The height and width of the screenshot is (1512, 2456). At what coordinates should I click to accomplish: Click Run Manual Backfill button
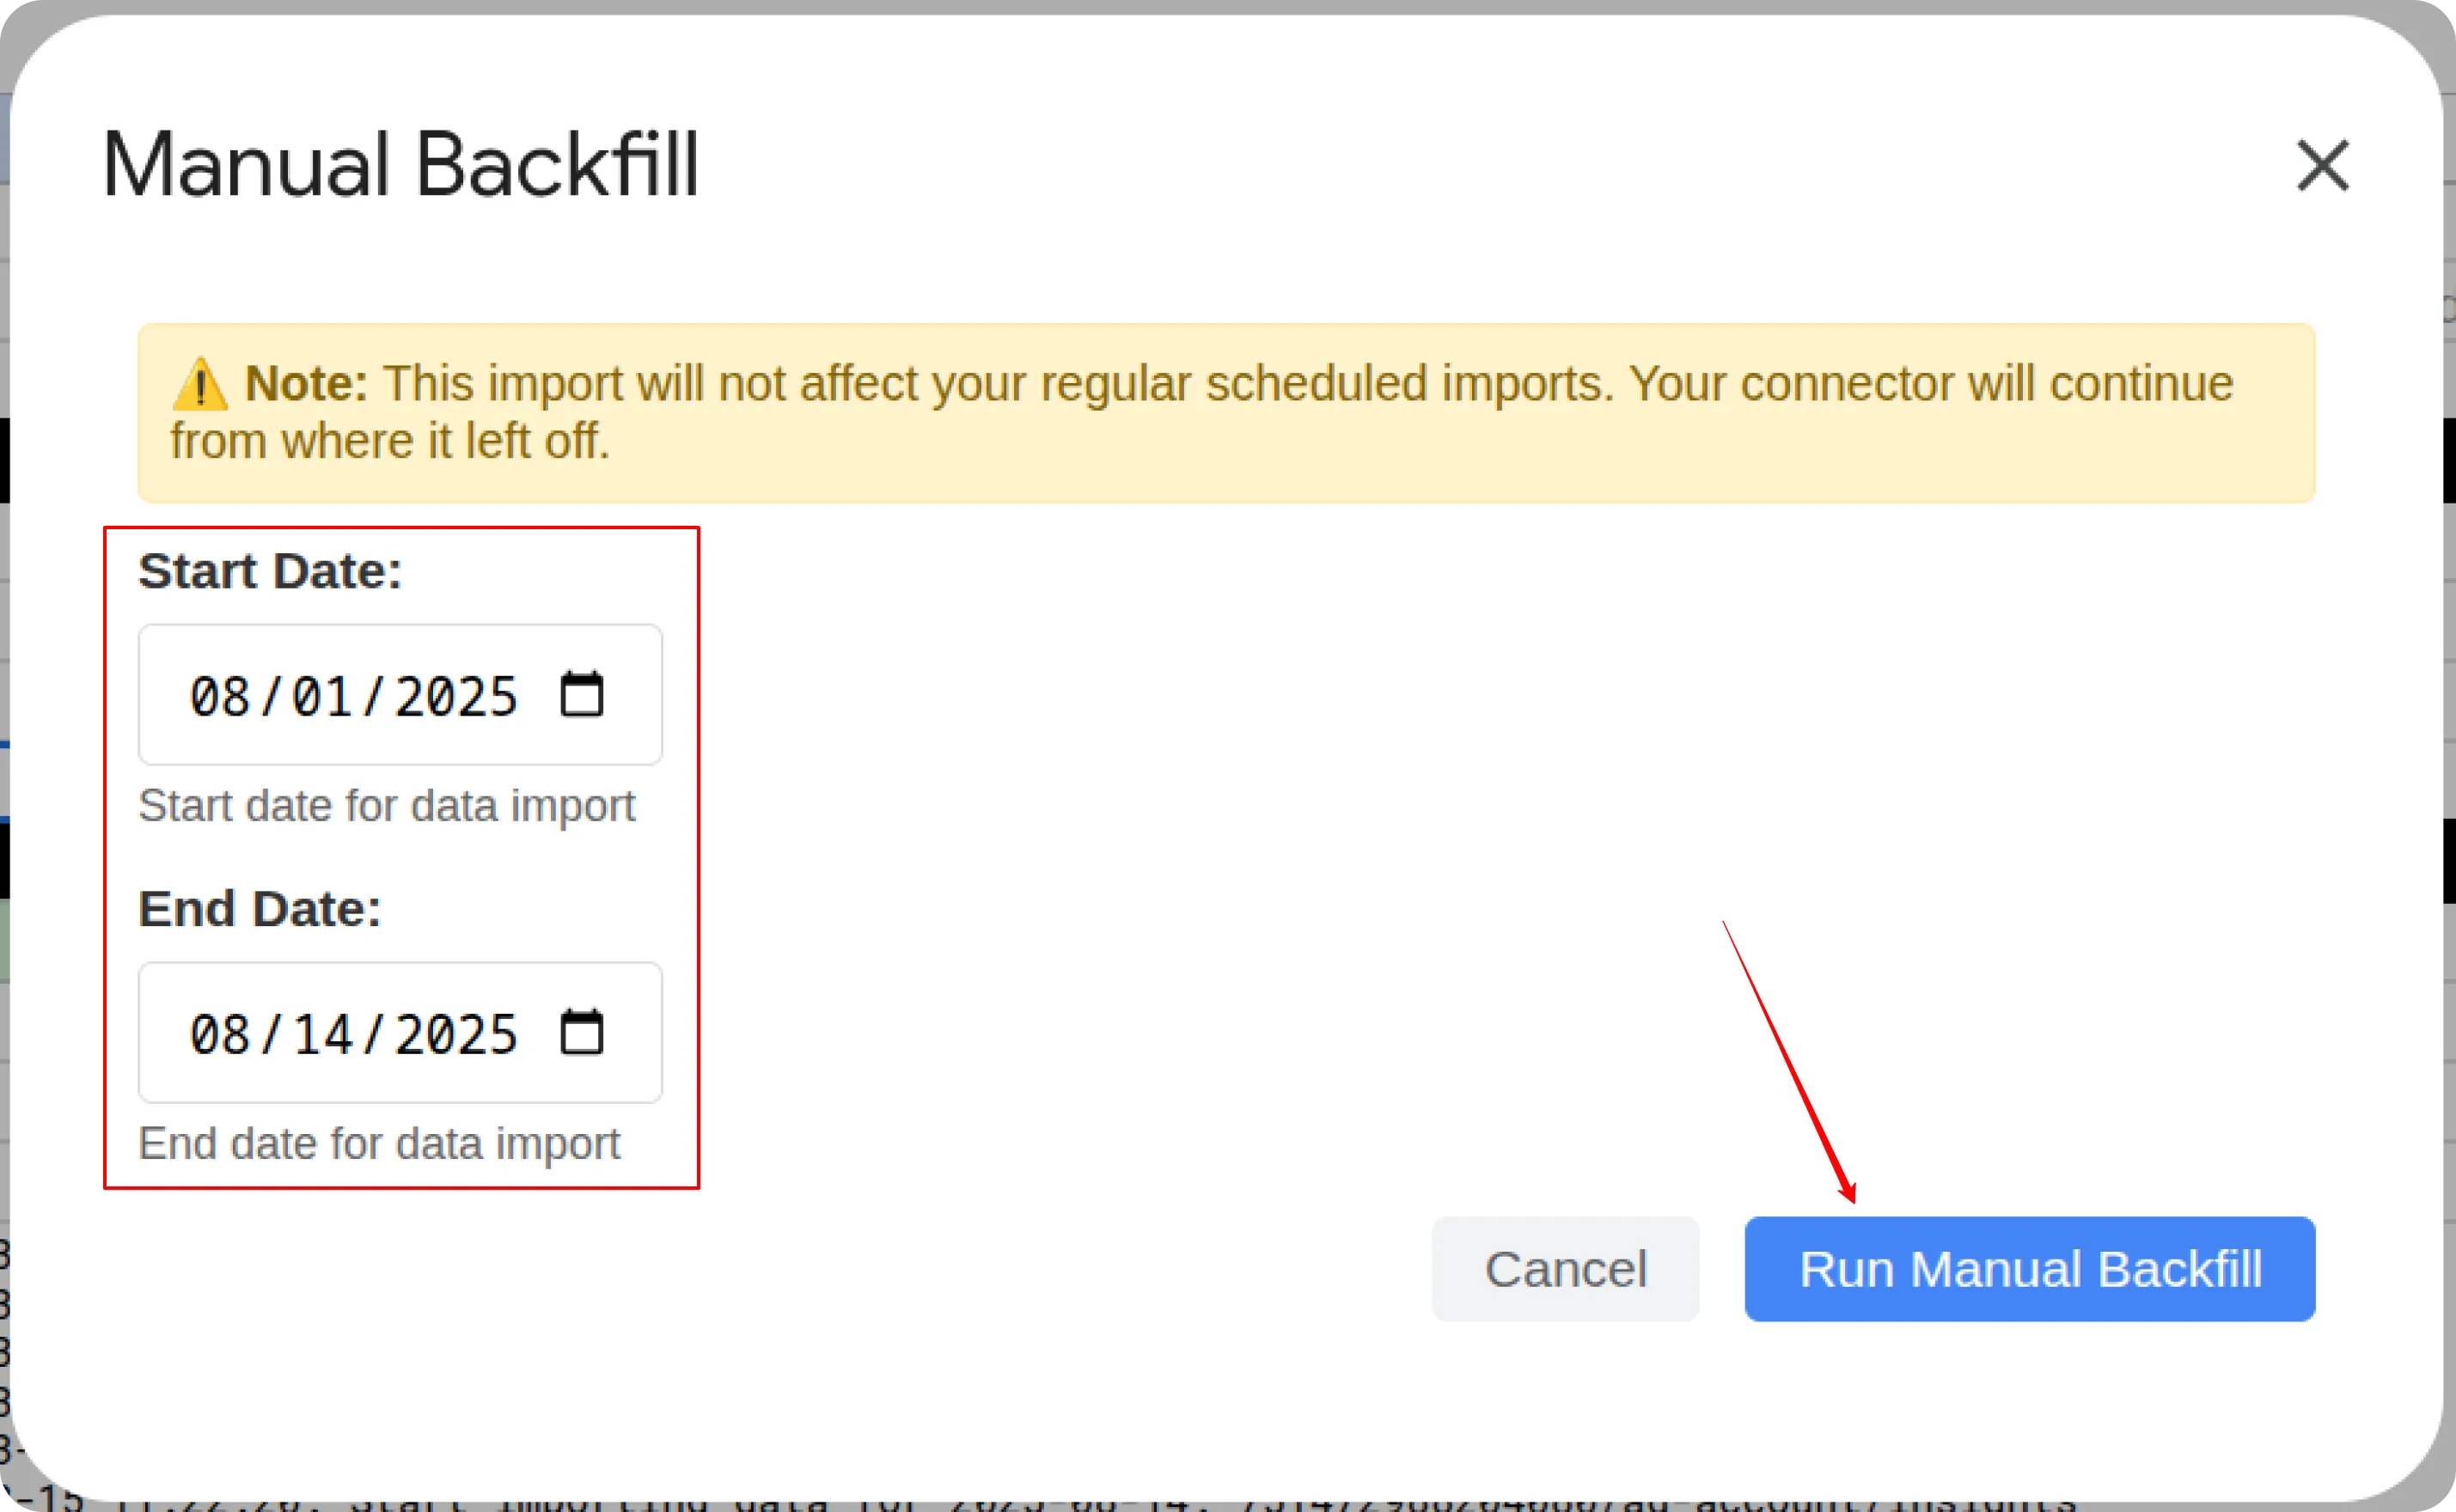point(2030,1268)
